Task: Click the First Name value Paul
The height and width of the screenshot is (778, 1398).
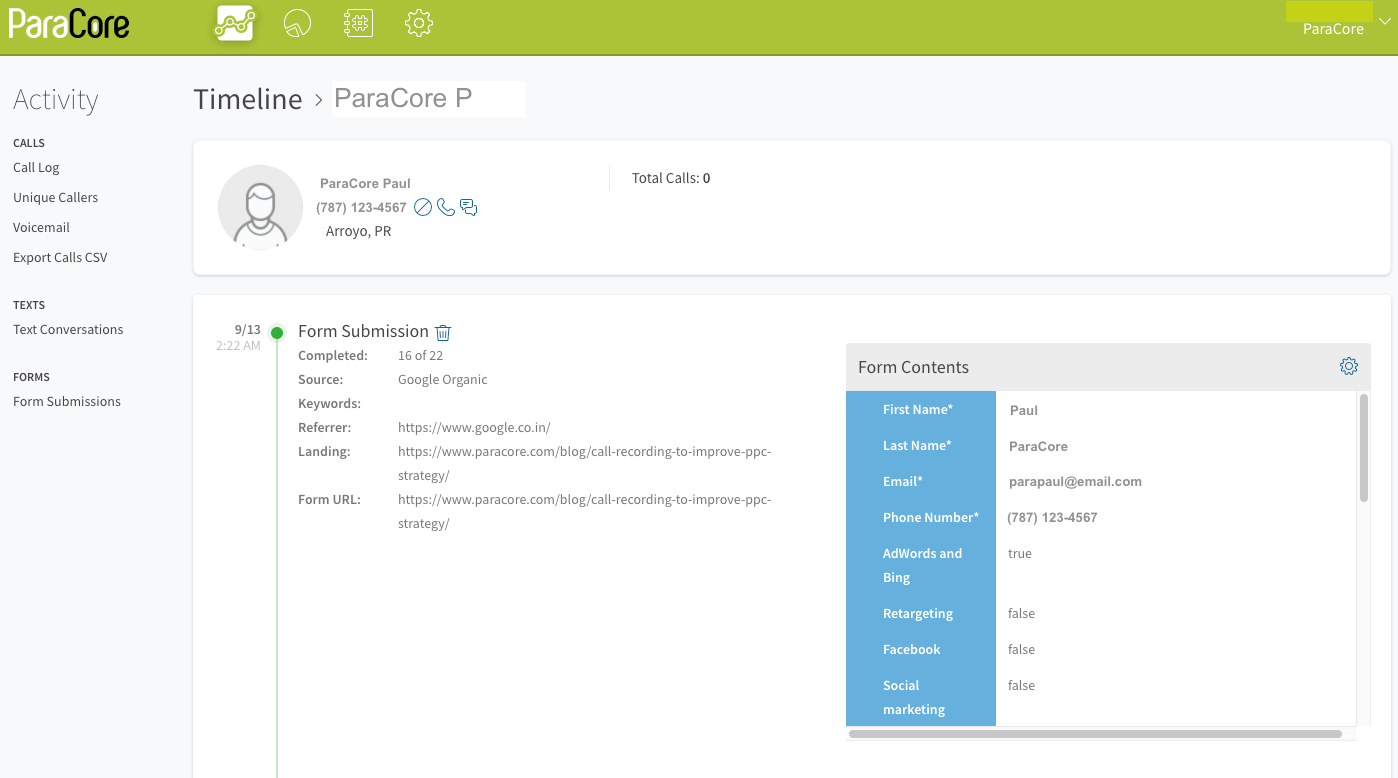Action: tap(1024, 410)
